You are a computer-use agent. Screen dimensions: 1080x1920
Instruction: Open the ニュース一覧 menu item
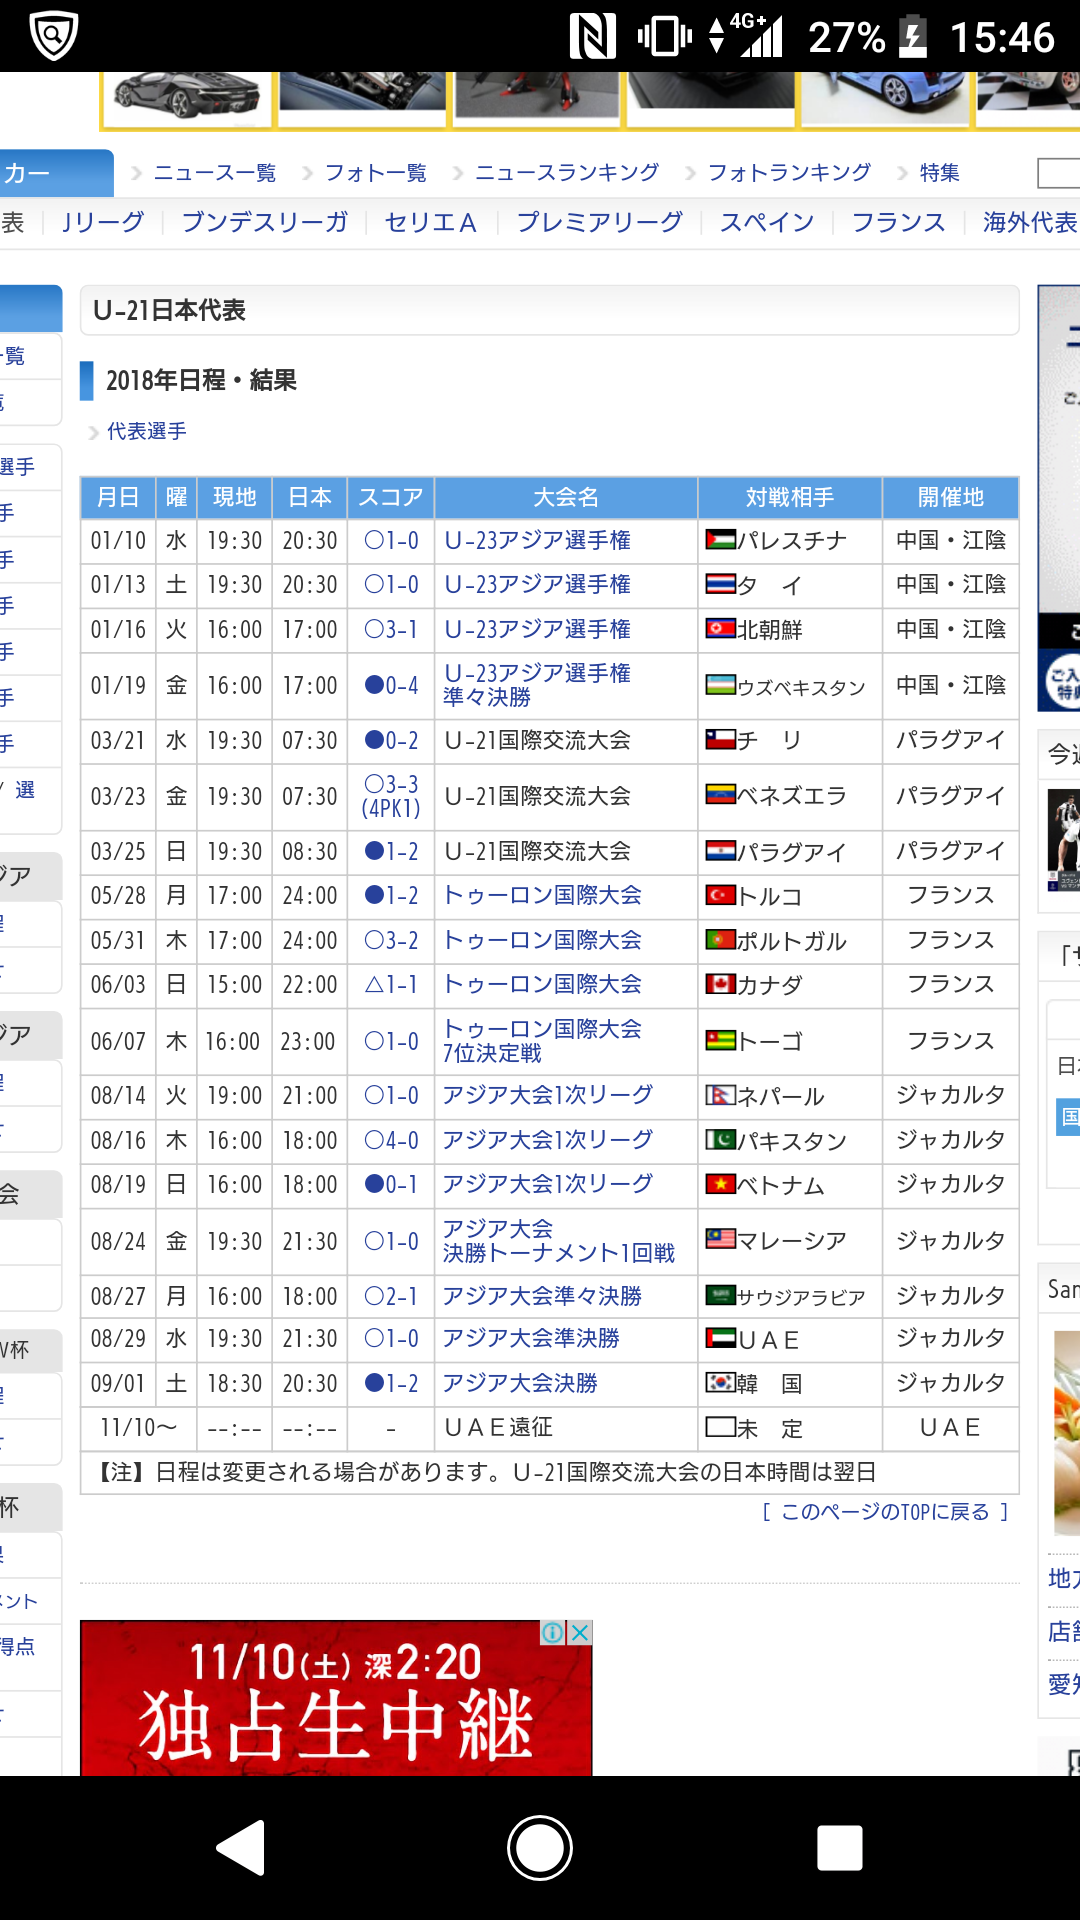coord(214,173)
